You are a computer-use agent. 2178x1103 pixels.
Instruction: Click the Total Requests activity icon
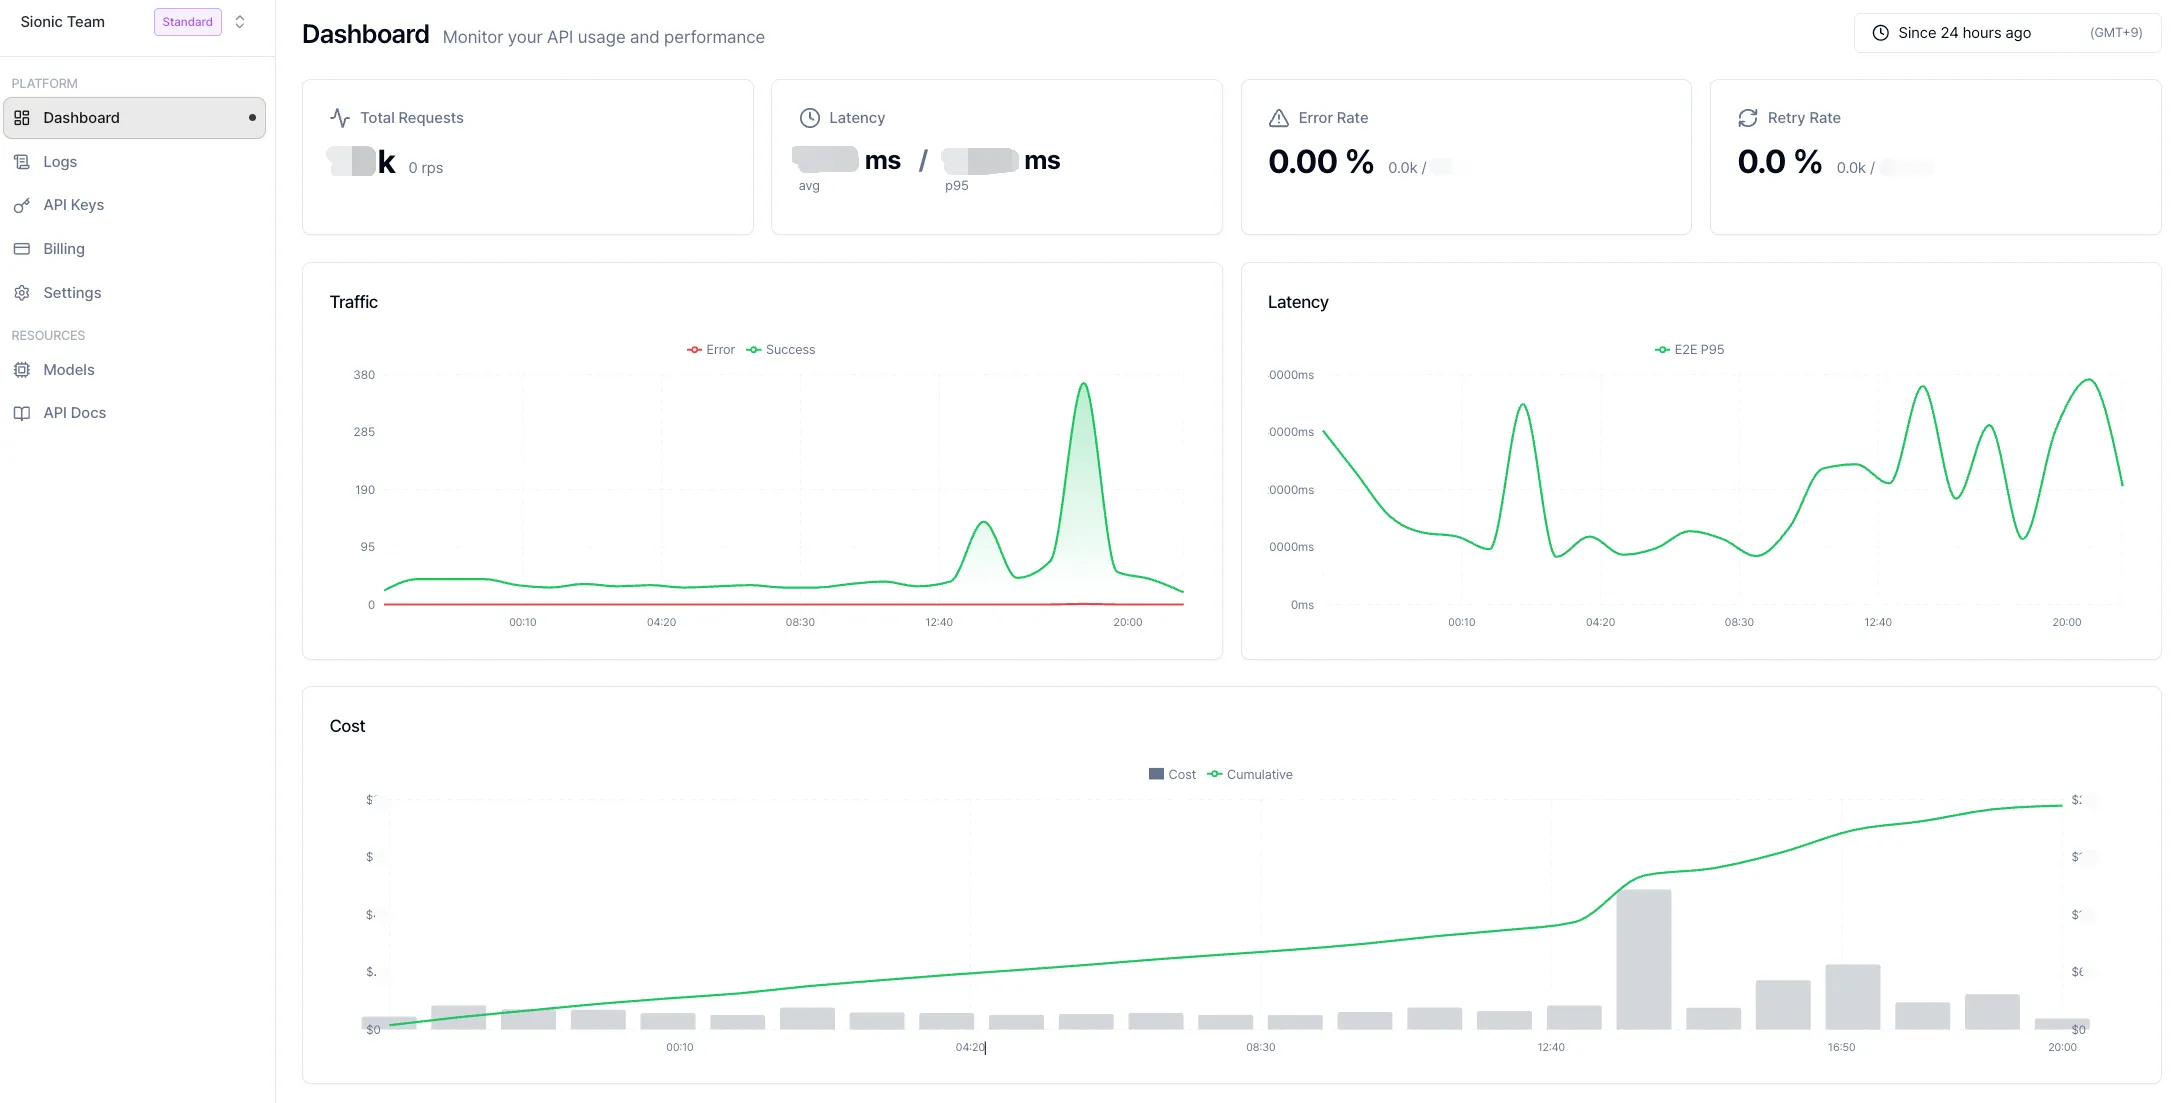click(x=340, y=118)
